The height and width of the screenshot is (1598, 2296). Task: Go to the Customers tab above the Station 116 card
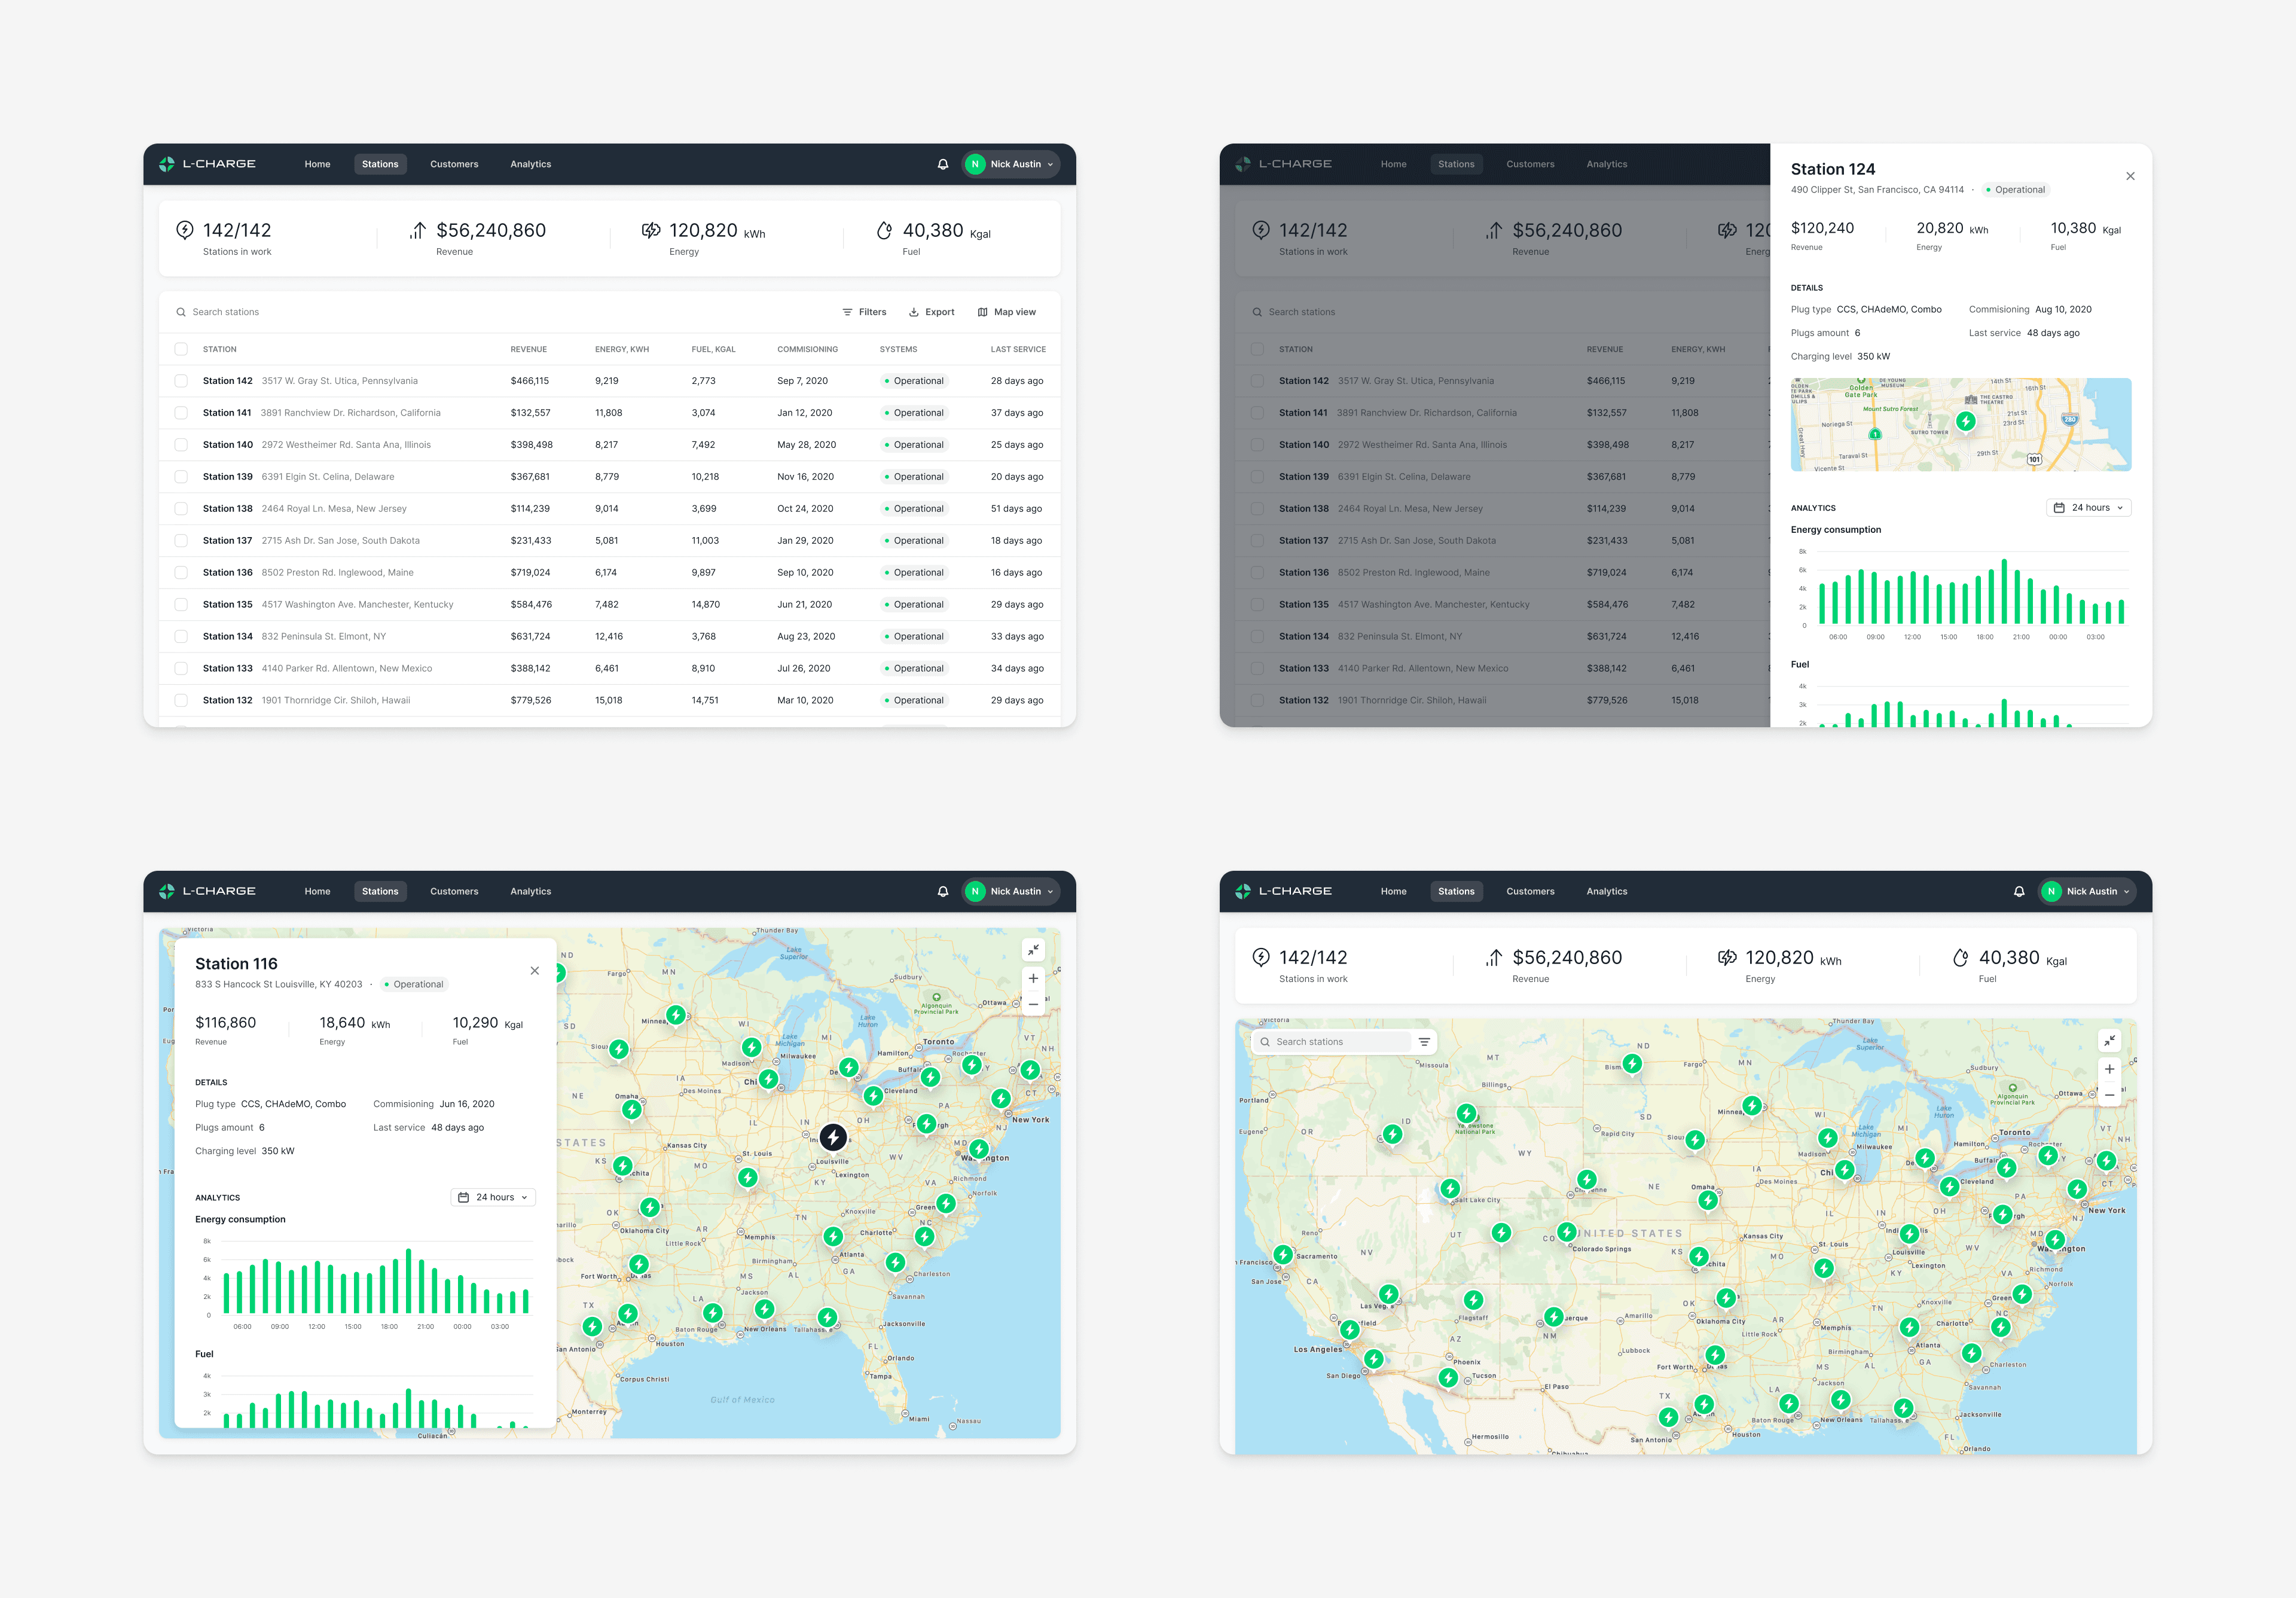tap(454, 891)
